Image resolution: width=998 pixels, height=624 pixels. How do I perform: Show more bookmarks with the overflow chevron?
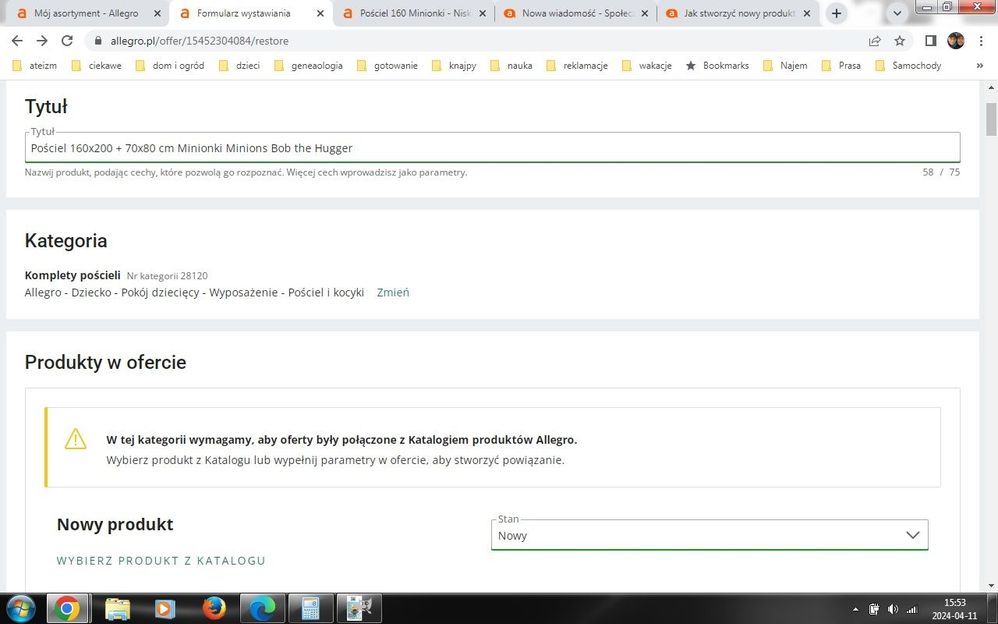click(x=980, y=66)
